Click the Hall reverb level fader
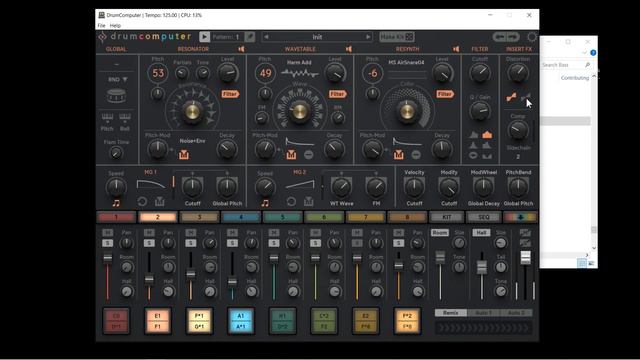This screenshot has width=640, height=360. [482, 267]
